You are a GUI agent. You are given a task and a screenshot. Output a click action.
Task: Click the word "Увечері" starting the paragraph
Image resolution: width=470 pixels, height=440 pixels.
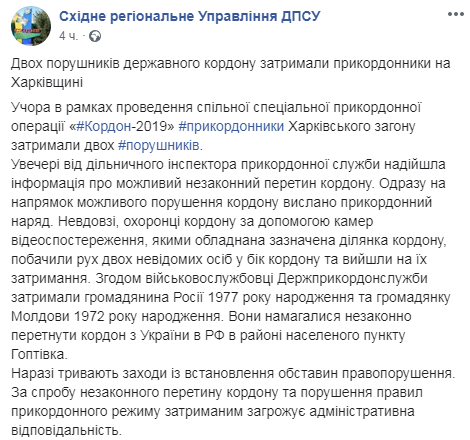click(x=35, y=165)
